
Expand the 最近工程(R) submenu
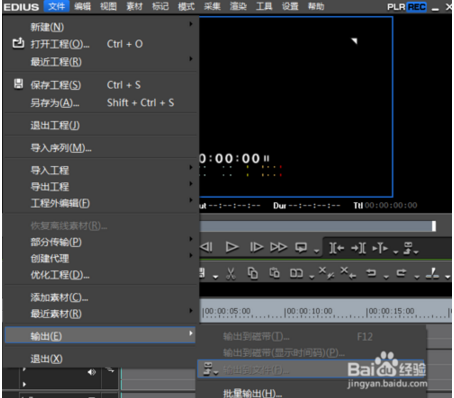(x=100, y=62)
